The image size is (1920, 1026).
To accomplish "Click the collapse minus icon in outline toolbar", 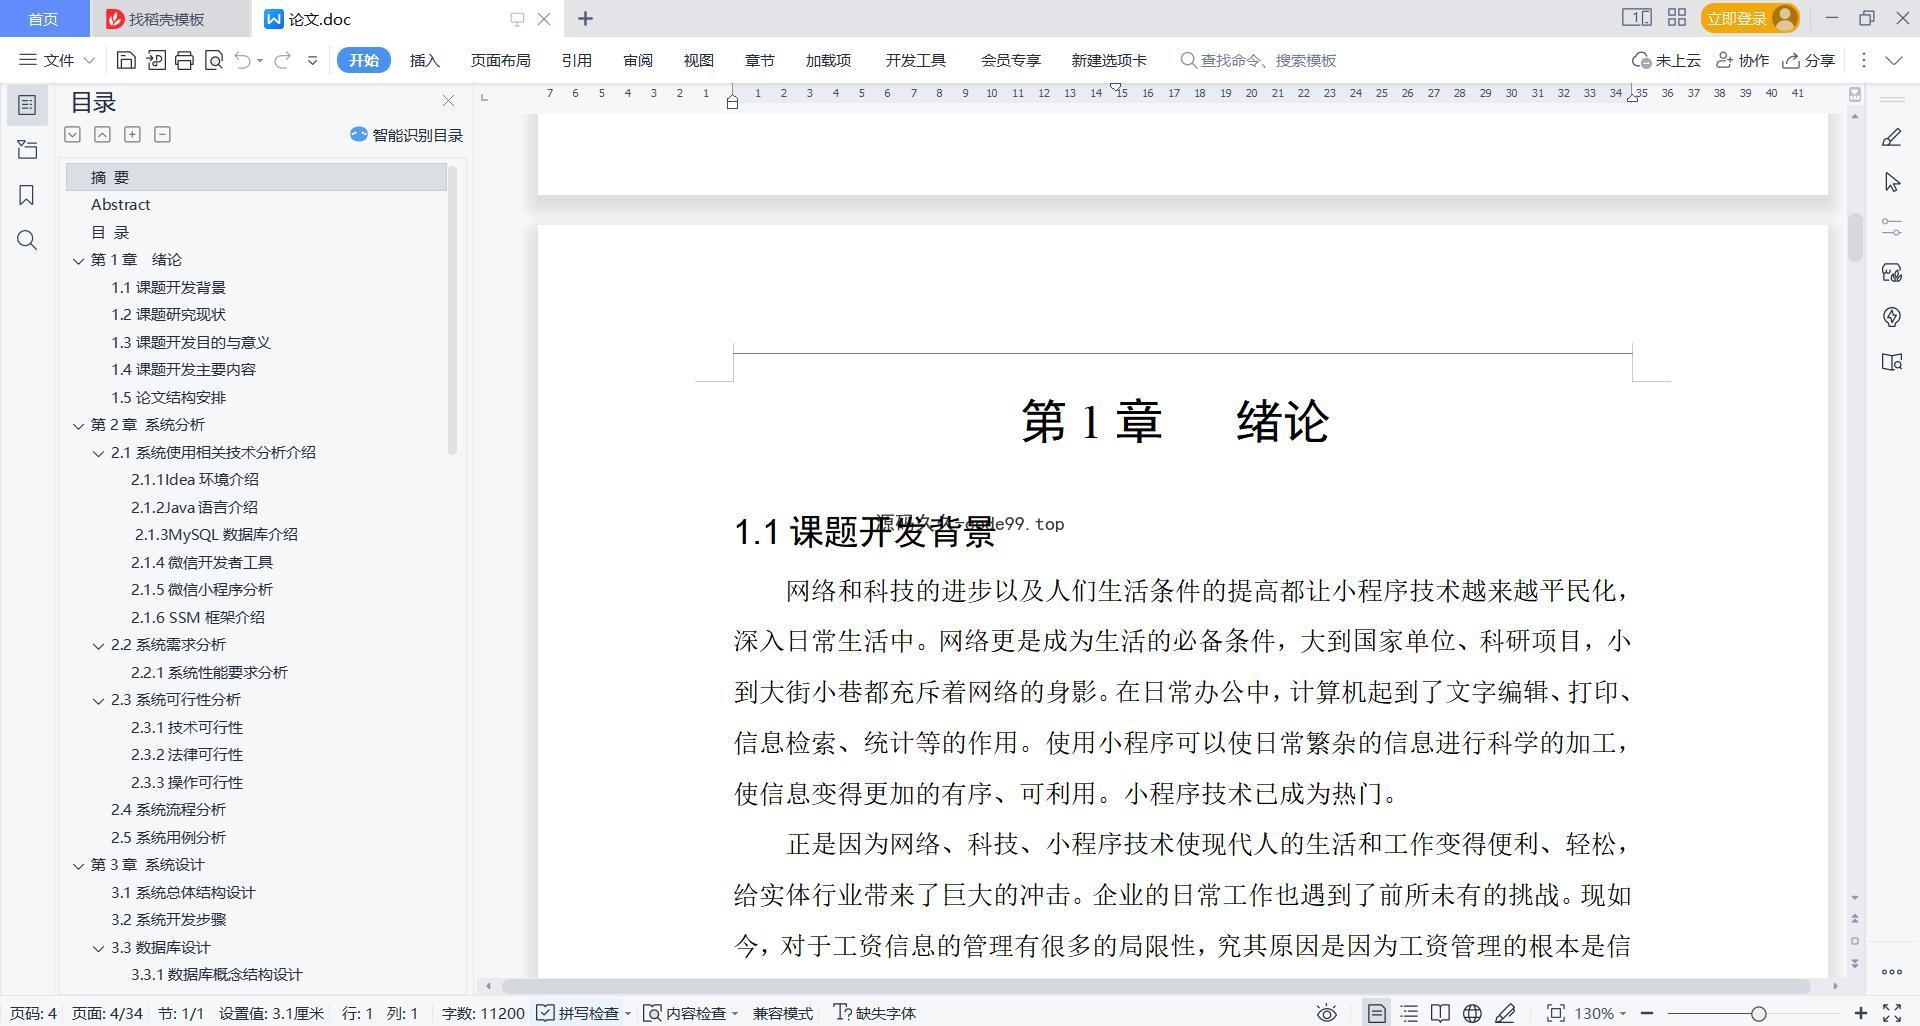I will pyautogui.click(x=162, y=134).
